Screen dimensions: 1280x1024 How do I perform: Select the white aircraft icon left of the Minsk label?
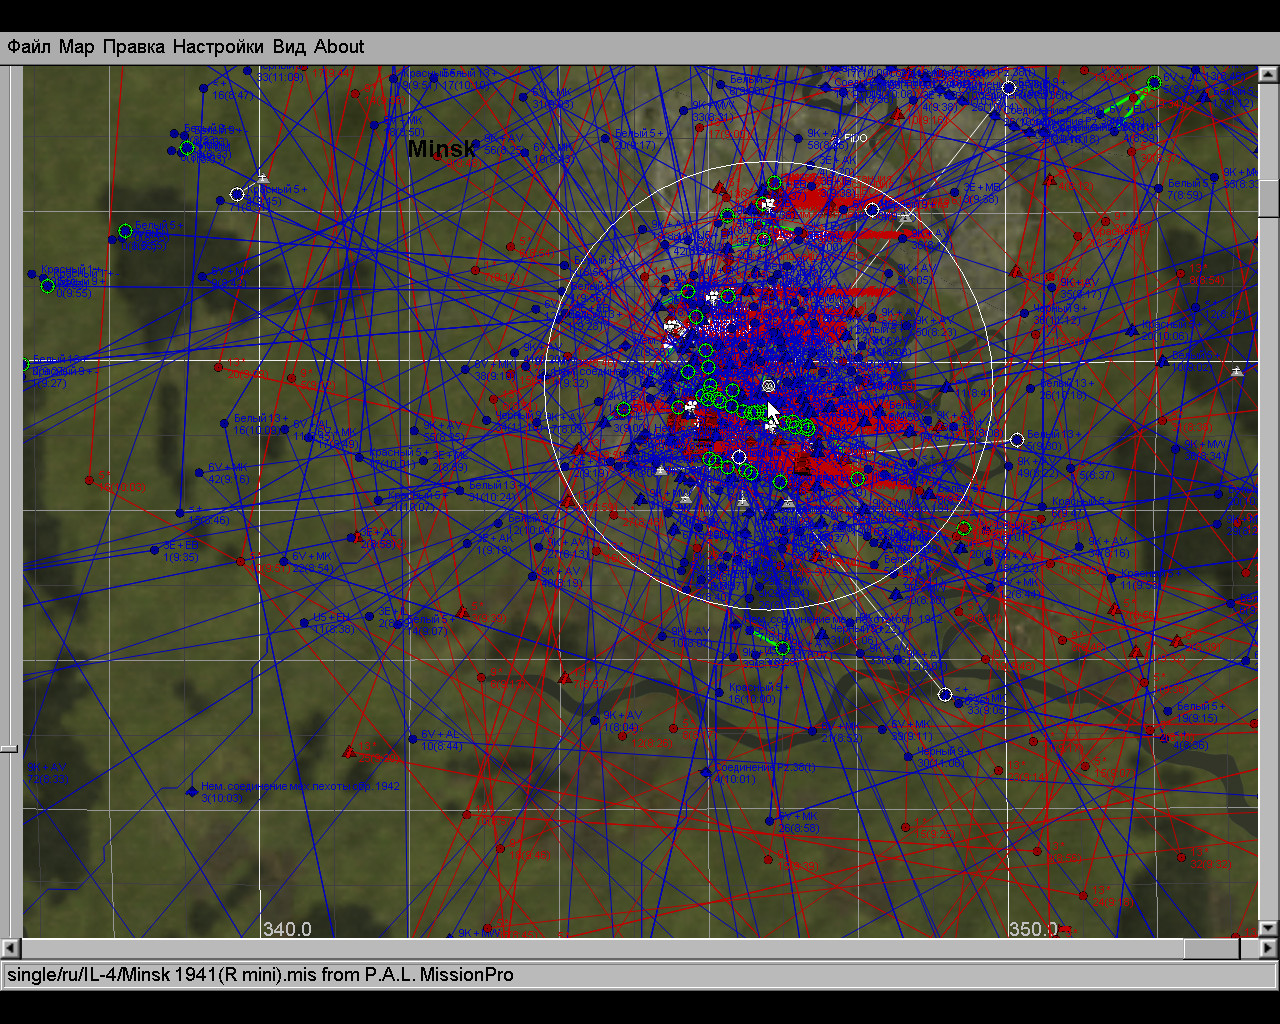[x=262, y=178]
